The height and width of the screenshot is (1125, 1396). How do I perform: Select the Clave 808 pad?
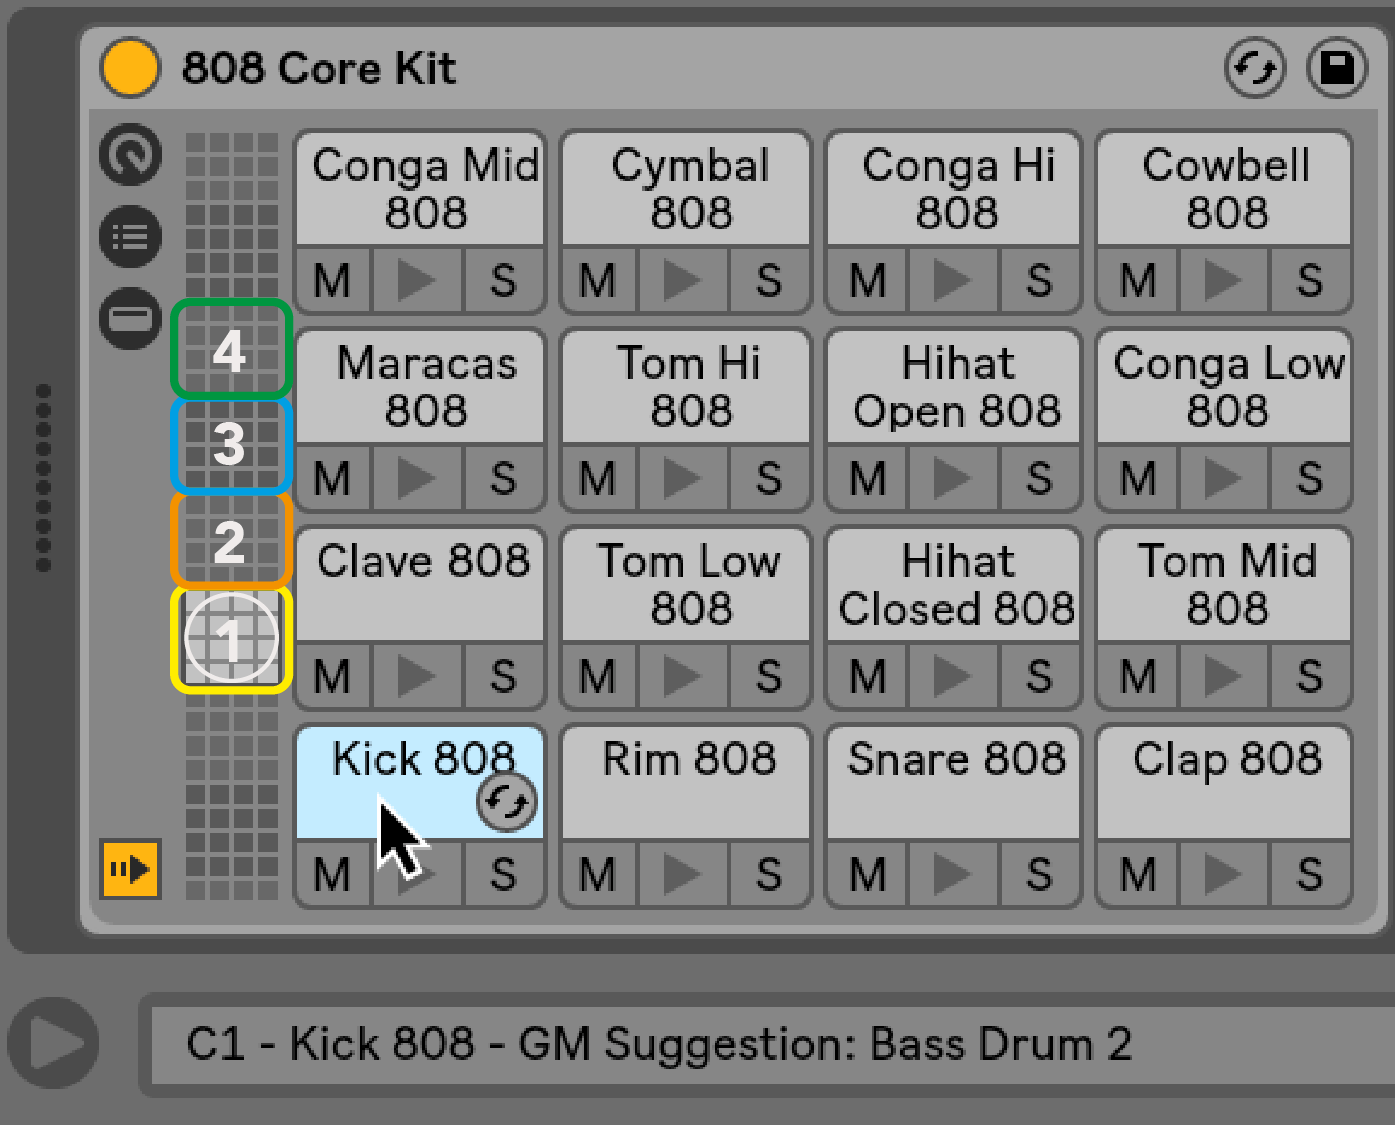tap(420, 585)
